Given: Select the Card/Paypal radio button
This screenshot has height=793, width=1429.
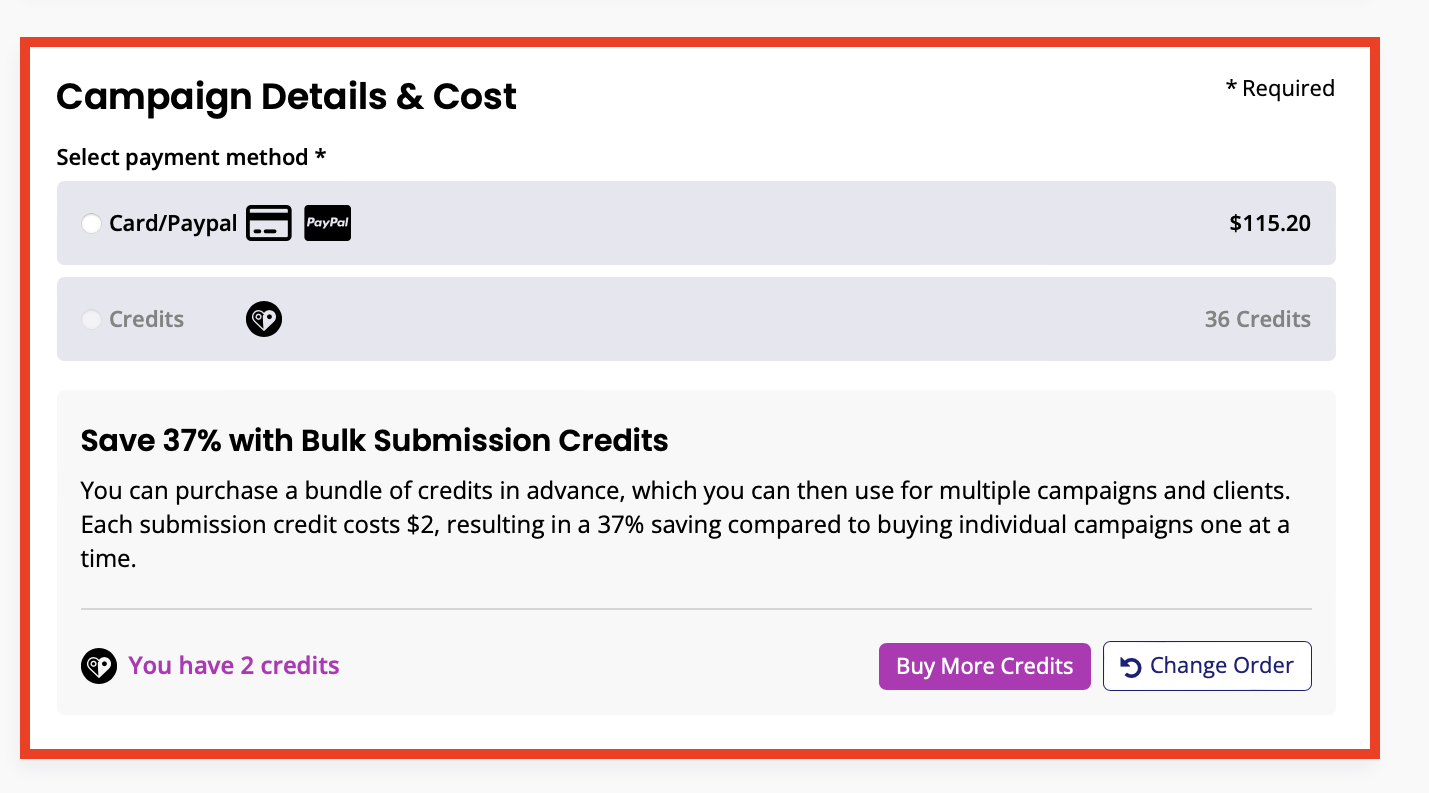Looking at the screenshot, I should 91,224.
